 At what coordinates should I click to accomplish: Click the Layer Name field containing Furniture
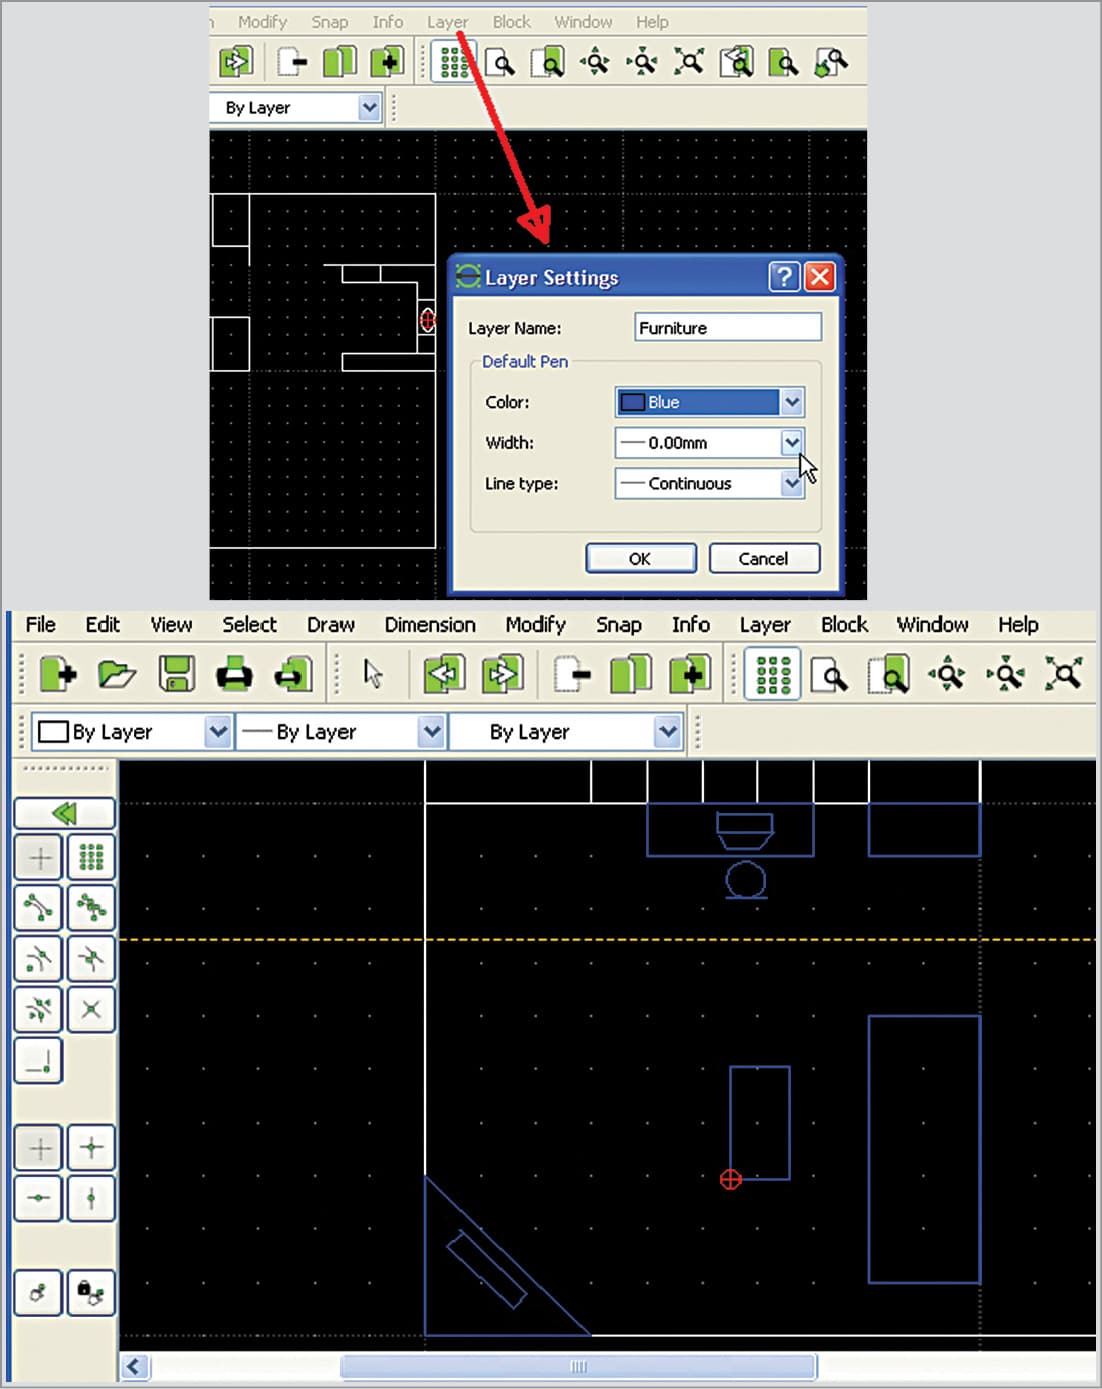727,328
